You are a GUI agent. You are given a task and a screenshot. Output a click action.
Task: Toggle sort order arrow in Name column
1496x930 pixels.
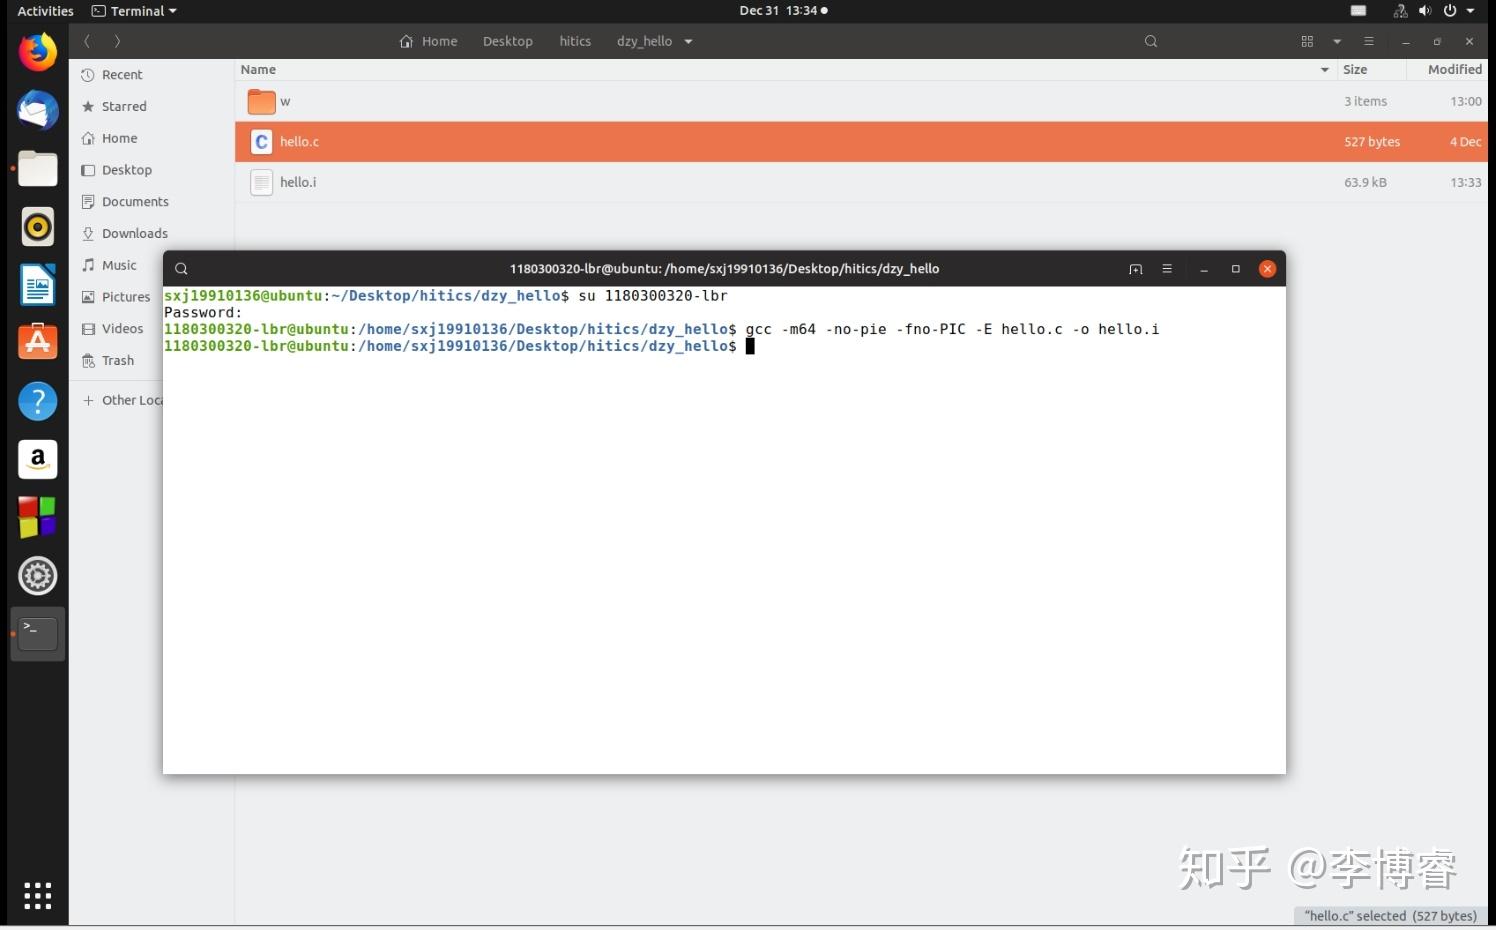(1324, 70)
